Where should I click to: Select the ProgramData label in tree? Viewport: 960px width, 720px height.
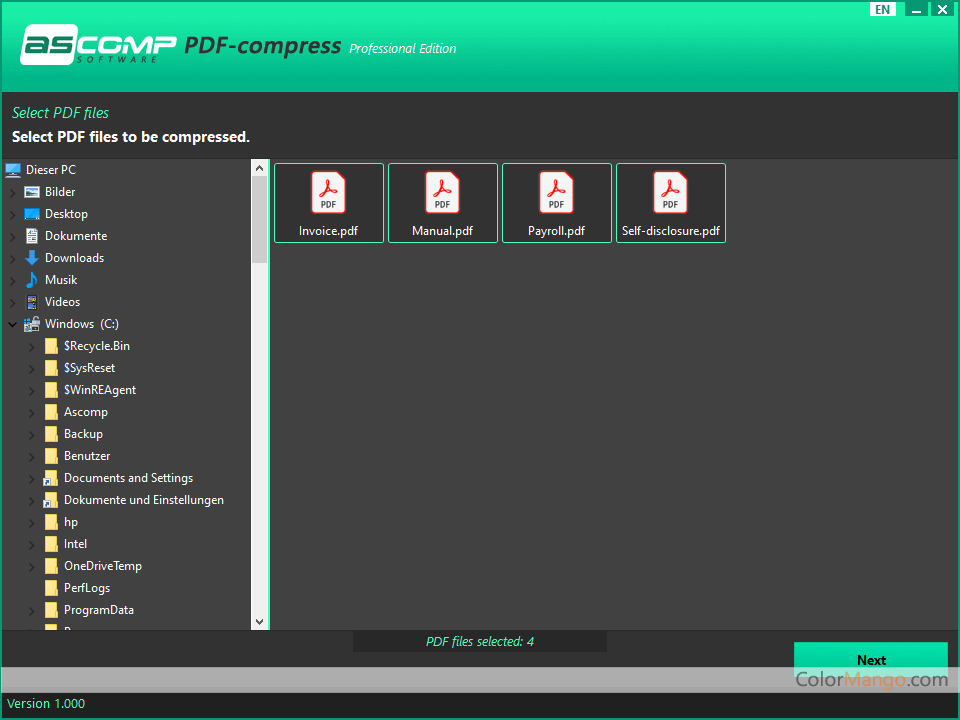tap(99, 610)
